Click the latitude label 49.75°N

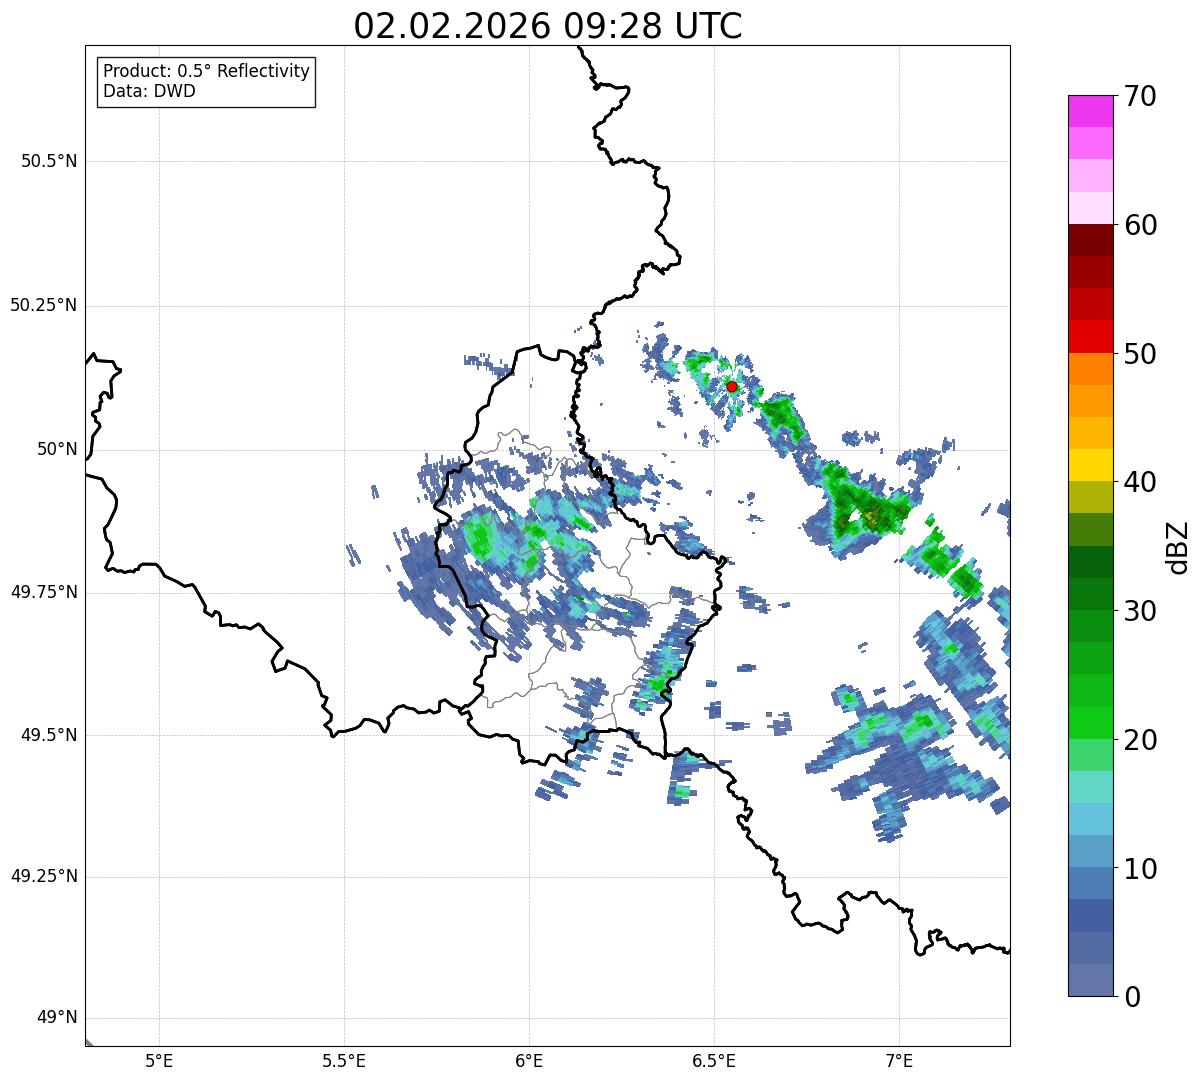click(x=44, y=592)
